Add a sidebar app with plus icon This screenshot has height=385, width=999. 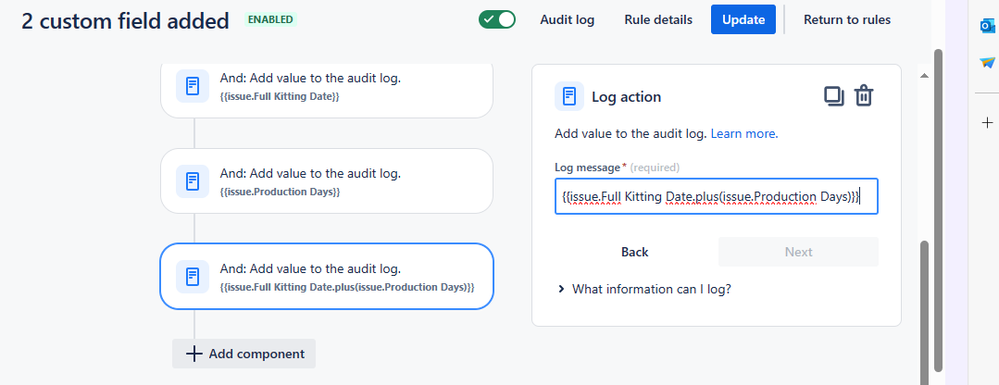987,122
